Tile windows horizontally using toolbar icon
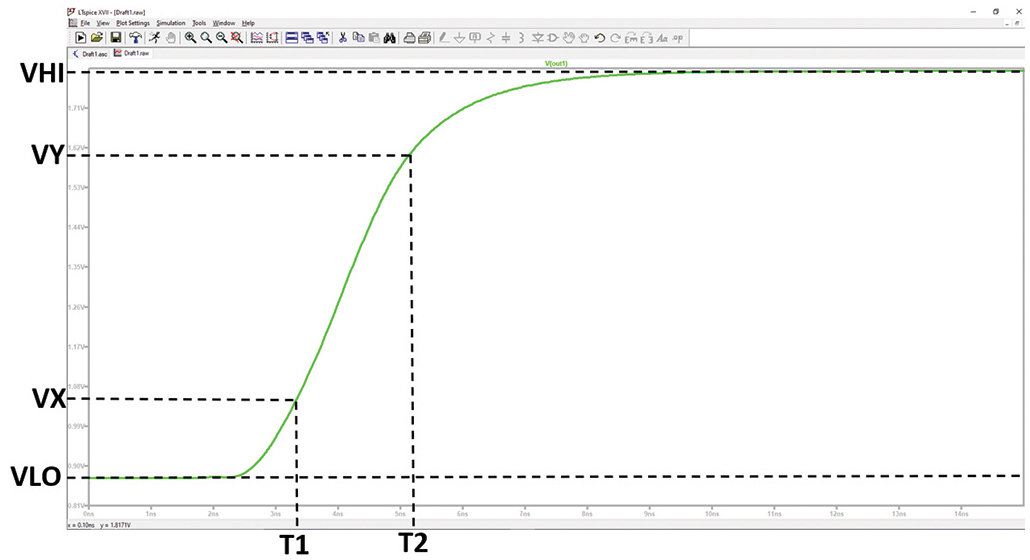The width and height of the screenshot is (1030, 560). point(292,38)
